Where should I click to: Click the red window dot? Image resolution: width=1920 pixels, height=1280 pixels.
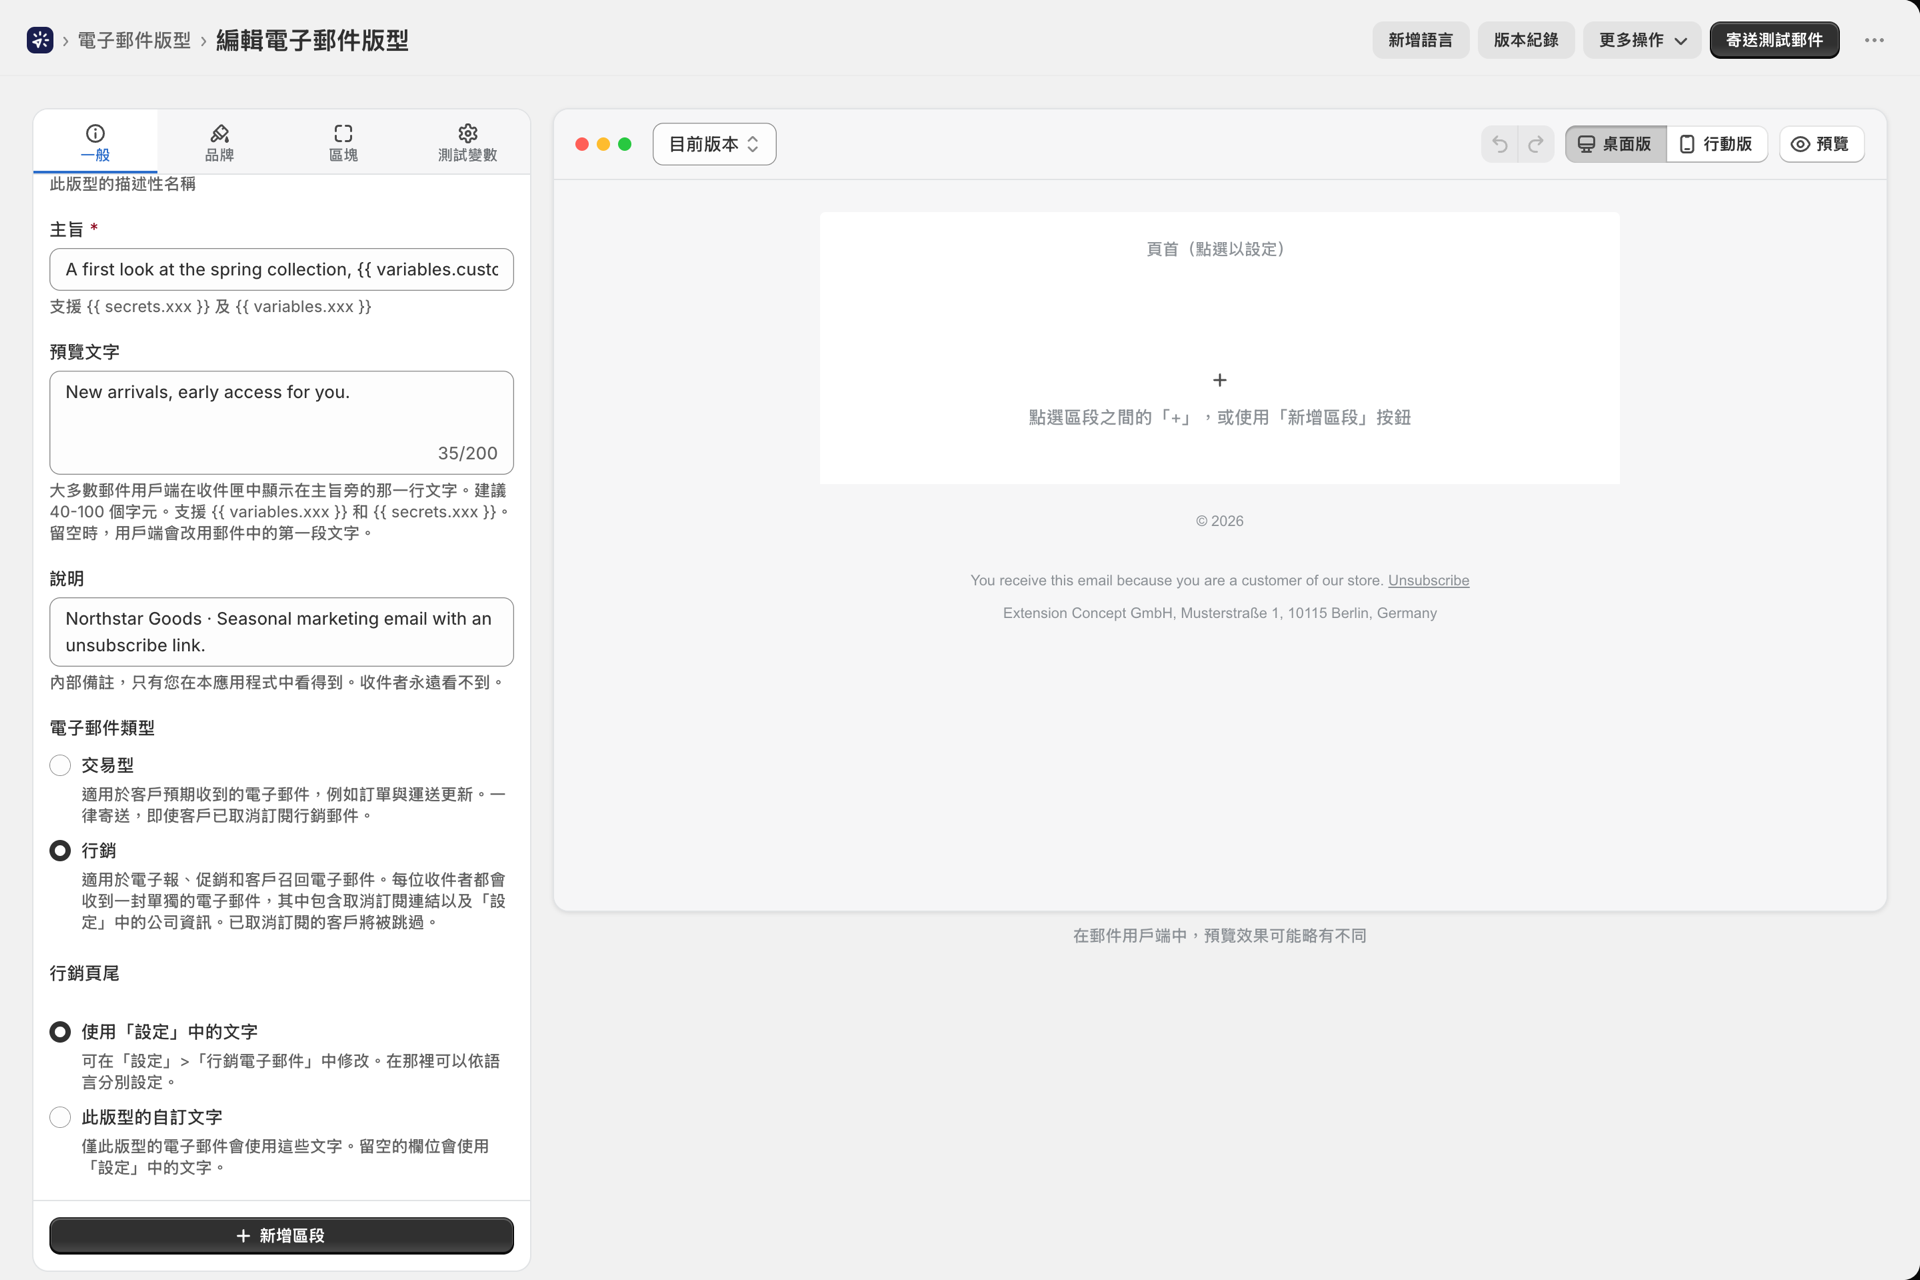coord(582,144)
